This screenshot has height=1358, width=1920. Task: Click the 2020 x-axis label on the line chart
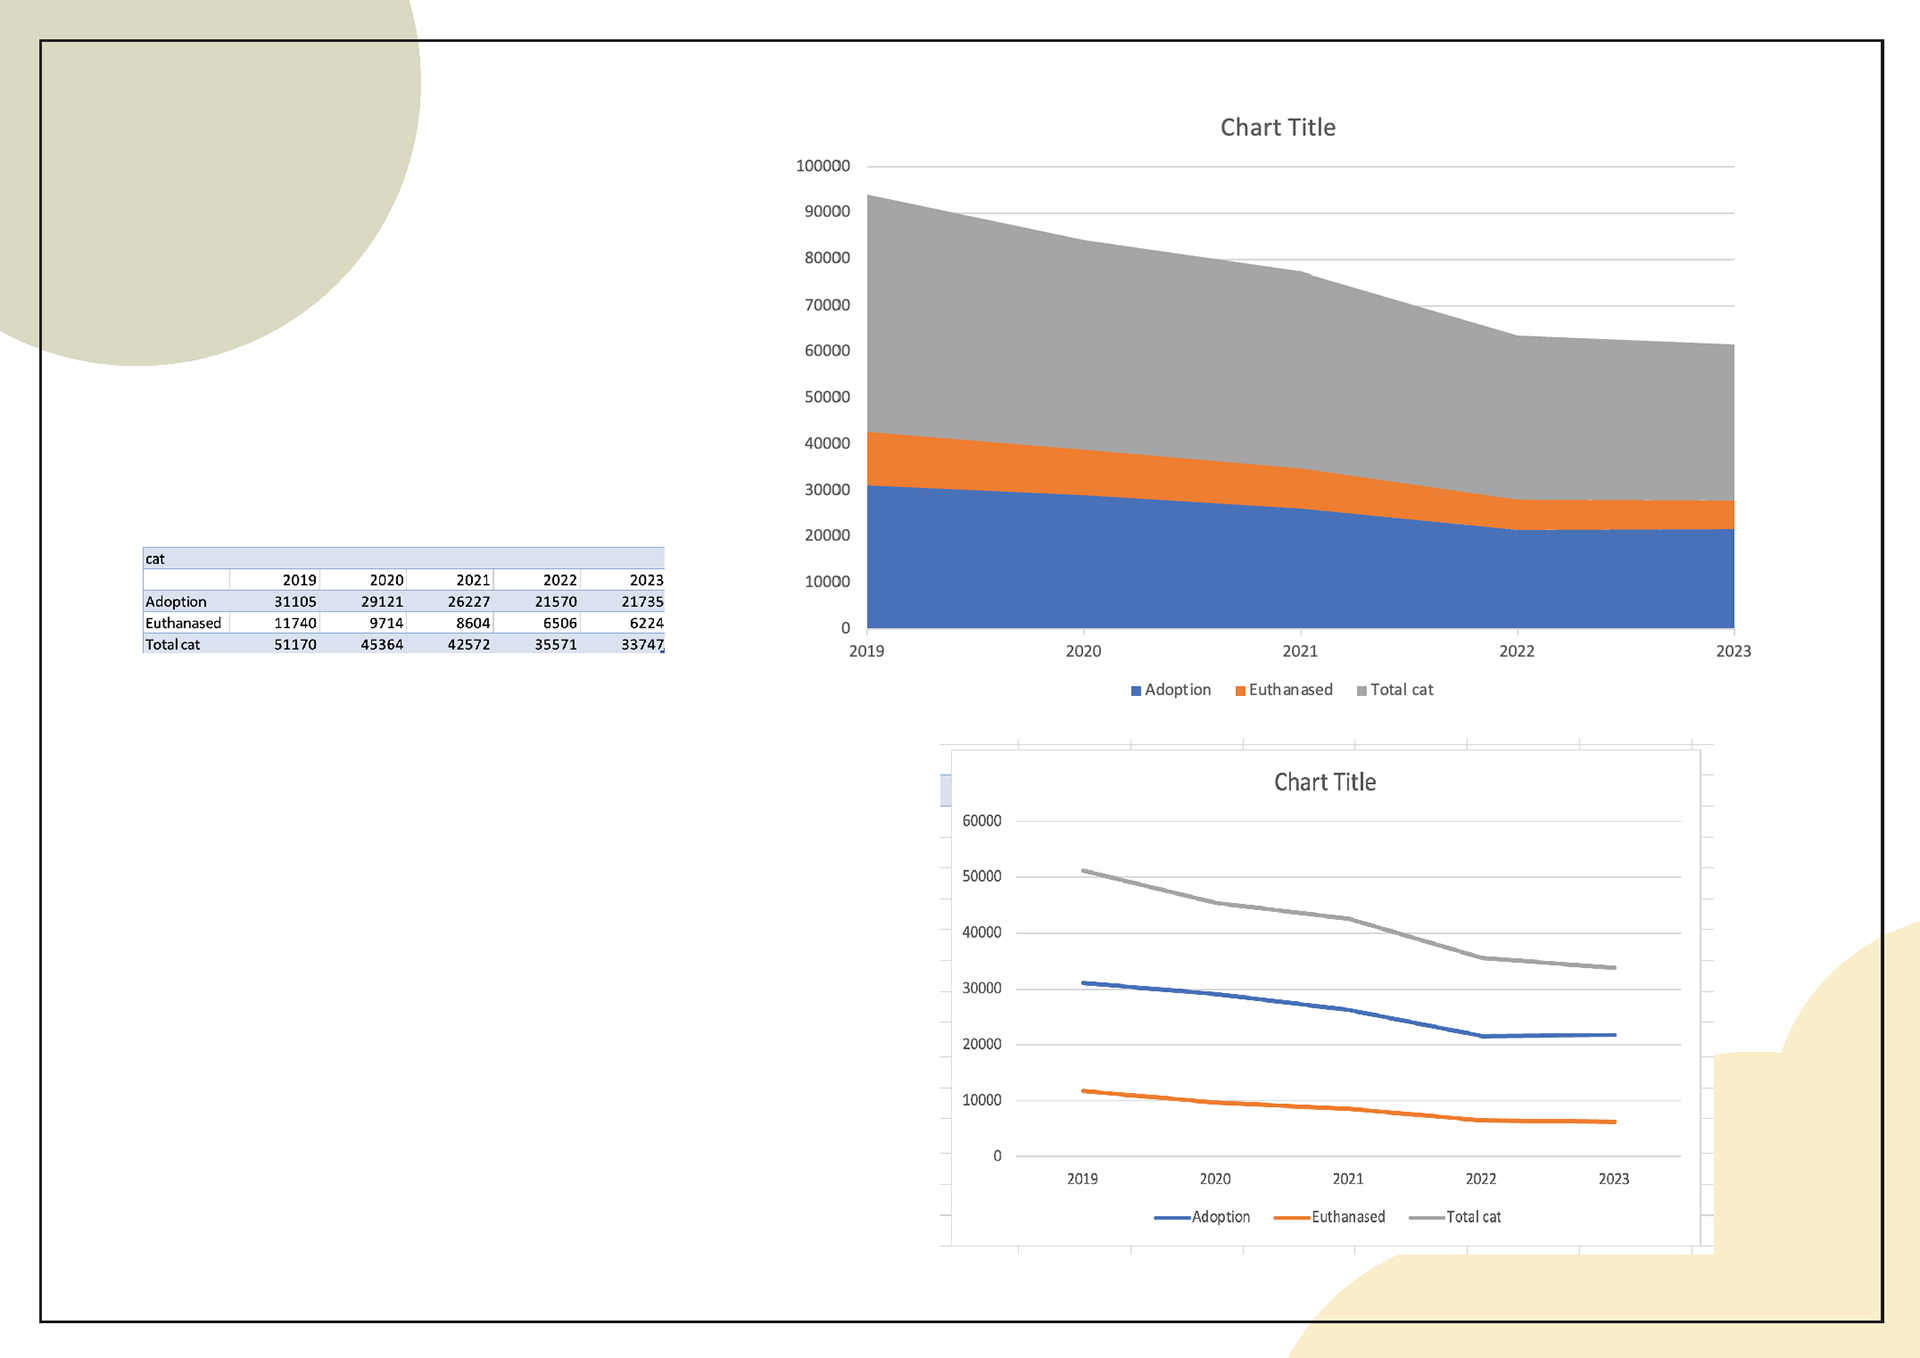point(1215,1179)
